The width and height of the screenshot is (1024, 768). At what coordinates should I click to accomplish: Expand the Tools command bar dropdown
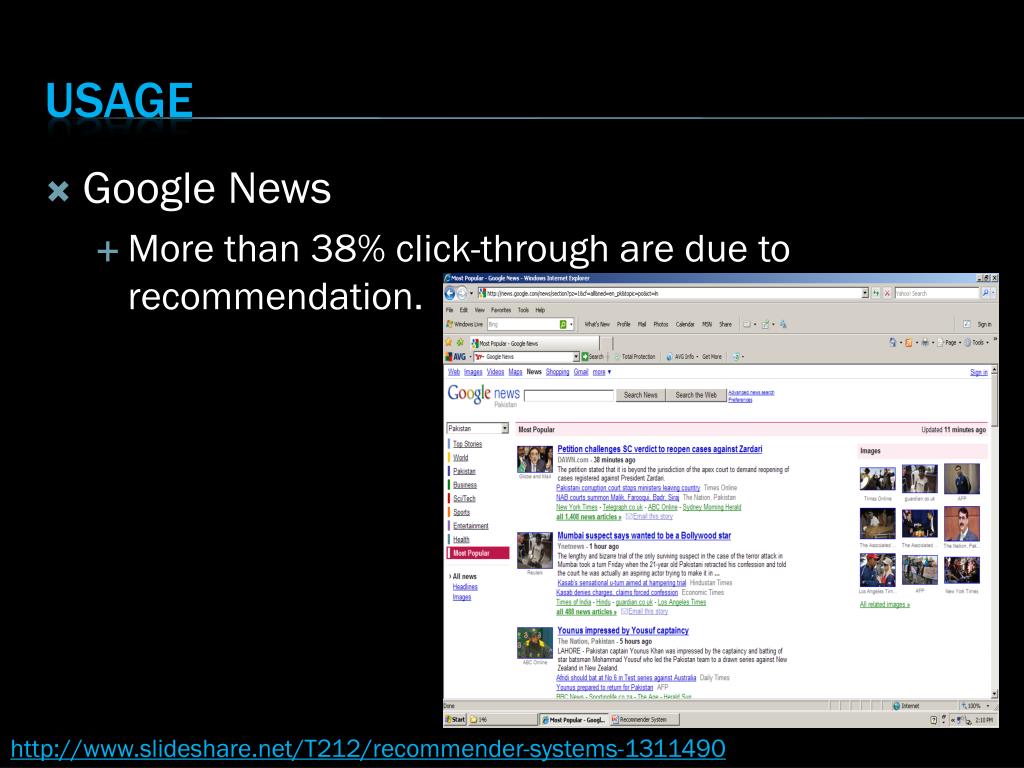tap(978, 342)
